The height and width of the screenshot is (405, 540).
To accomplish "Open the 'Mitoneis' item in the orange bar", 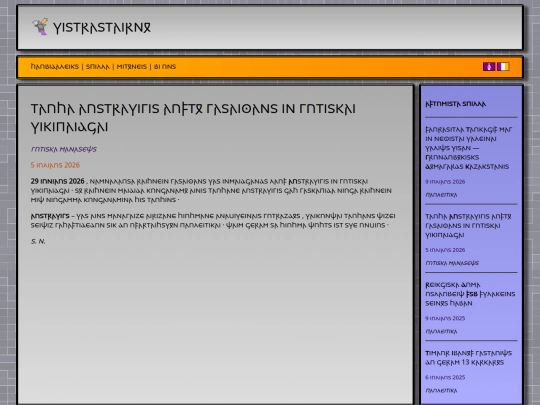I will [132, 66].
